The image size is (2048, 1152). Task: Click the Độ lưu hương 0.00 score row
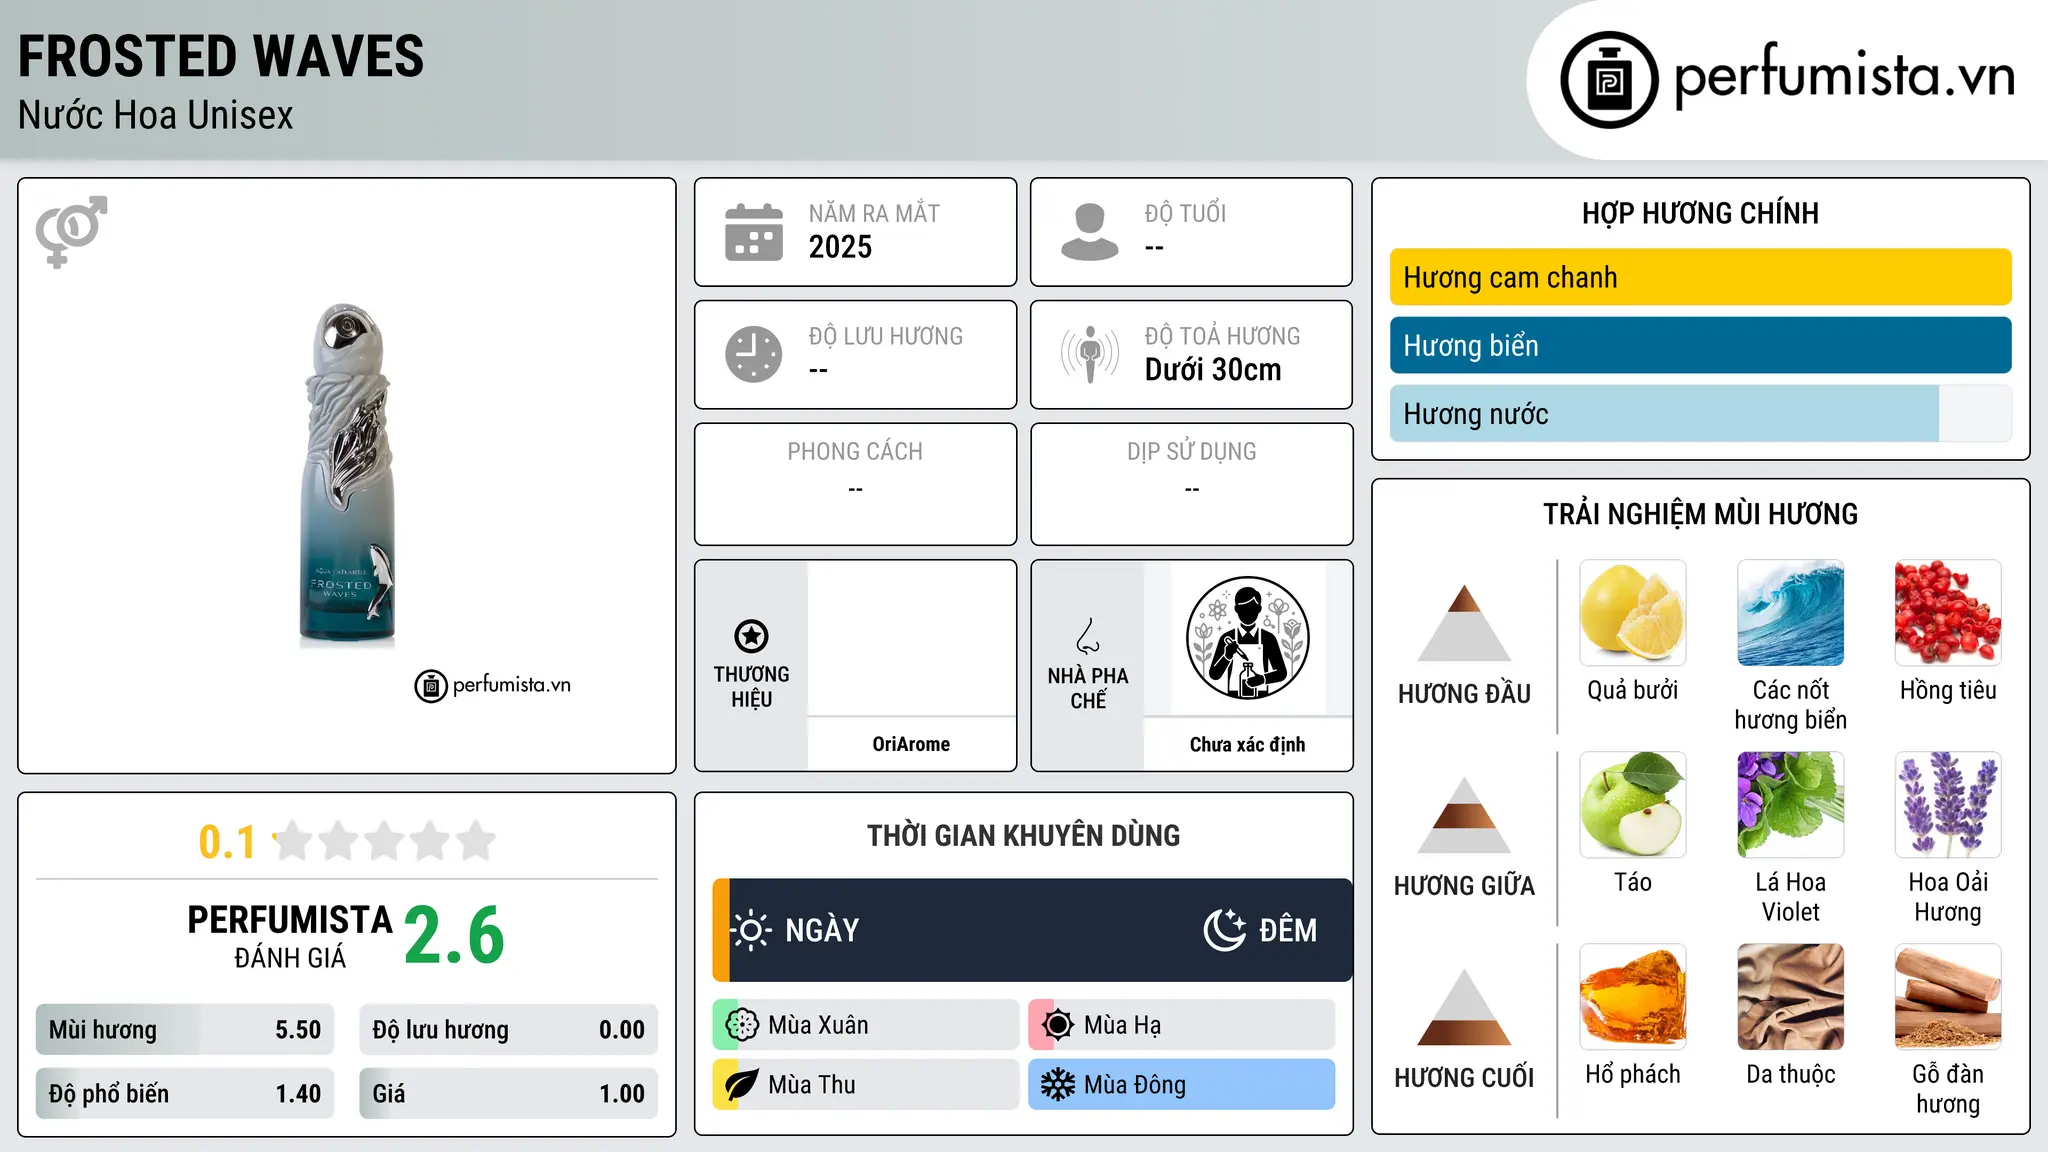tap(508, 1030)
